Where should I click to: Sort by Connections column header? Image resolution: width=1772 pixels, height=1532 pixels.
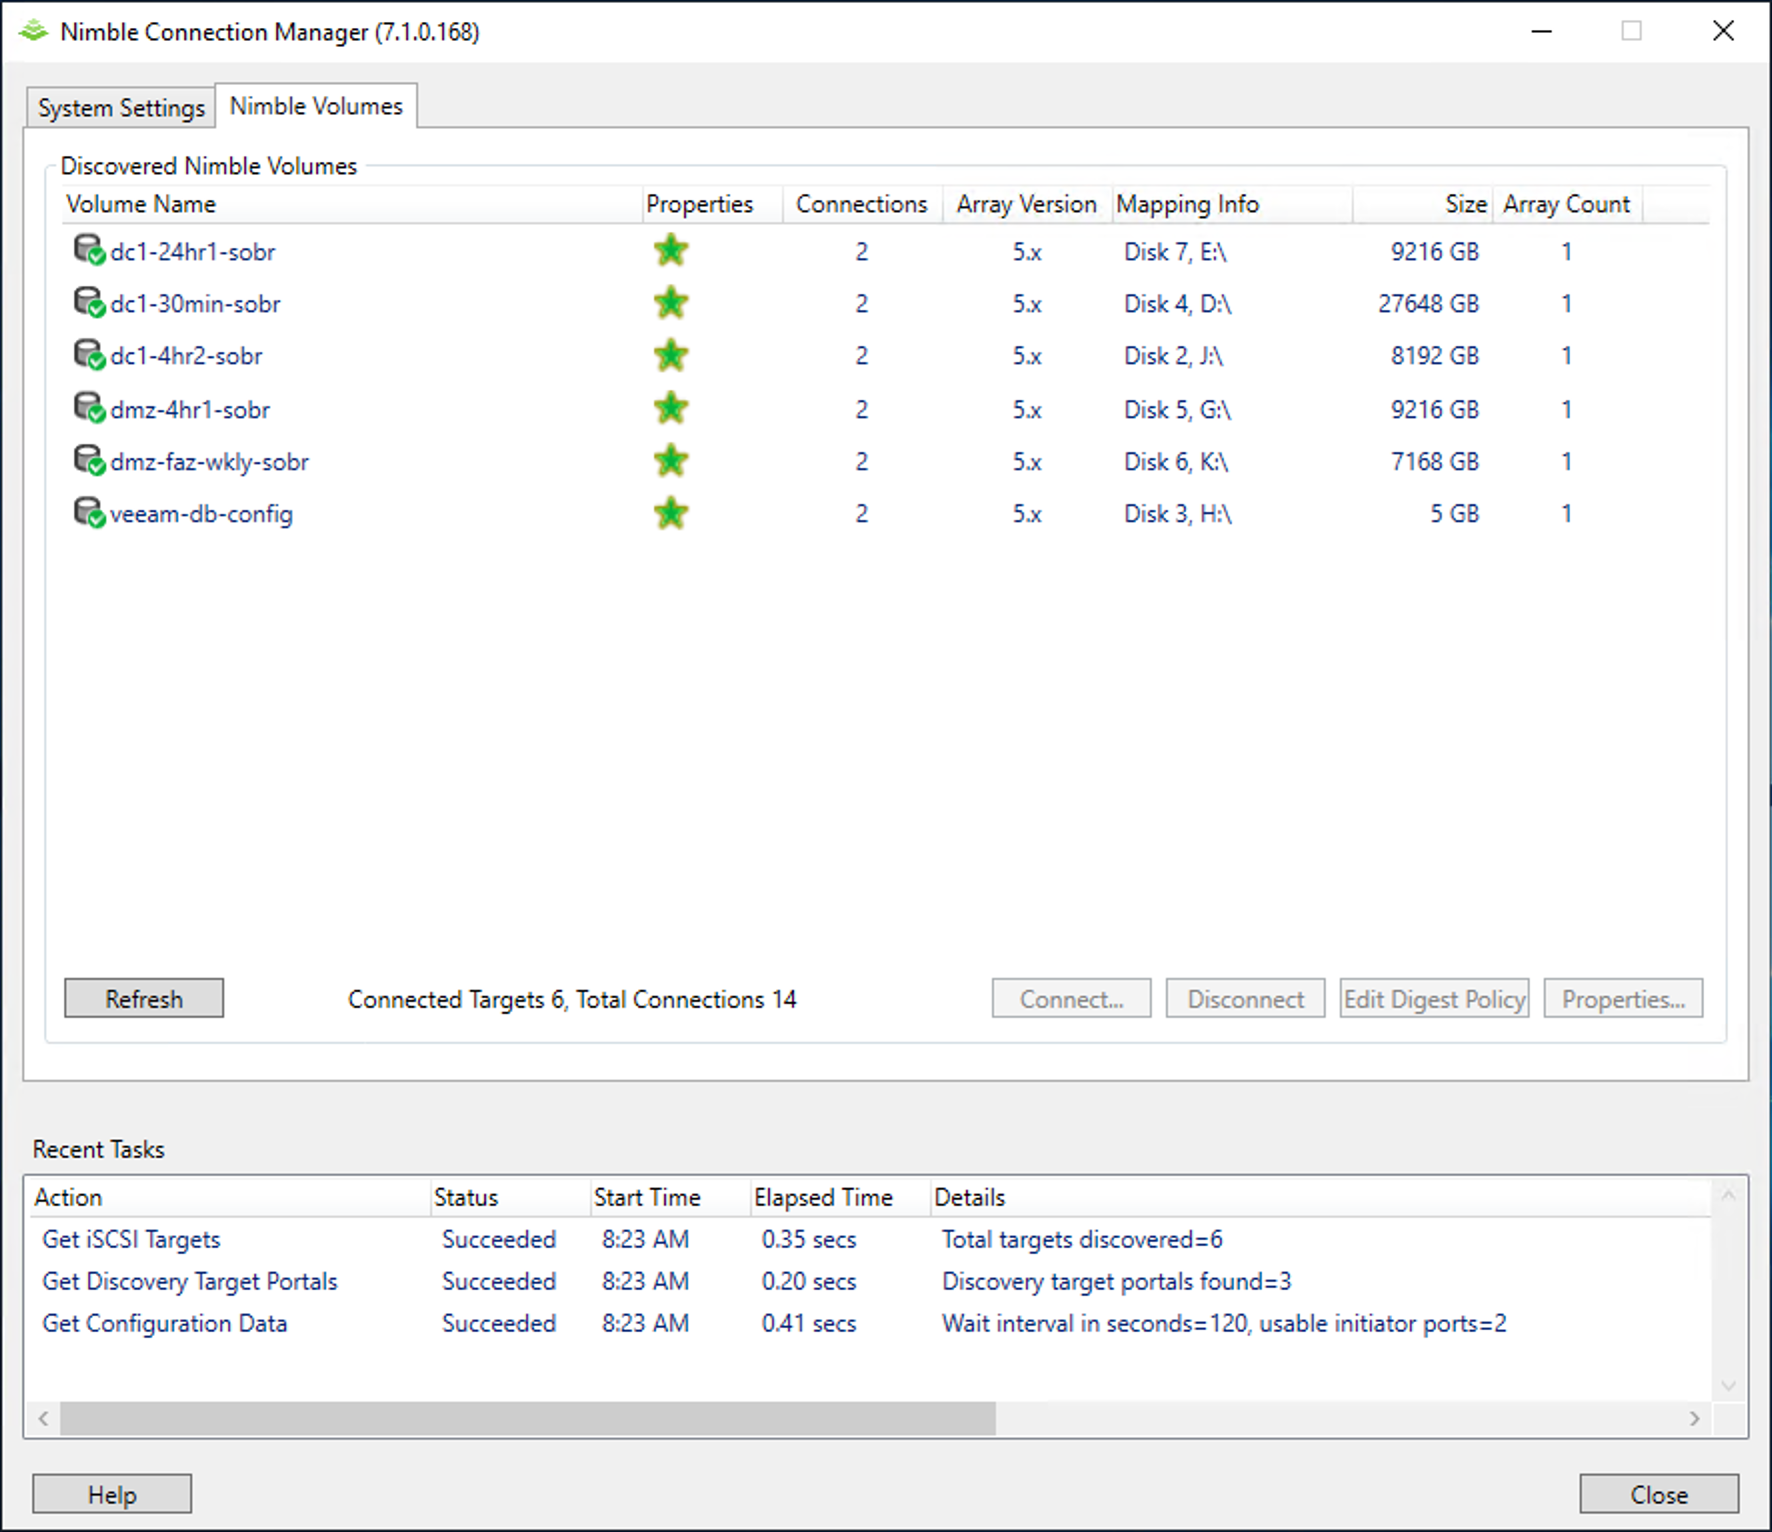862,204
